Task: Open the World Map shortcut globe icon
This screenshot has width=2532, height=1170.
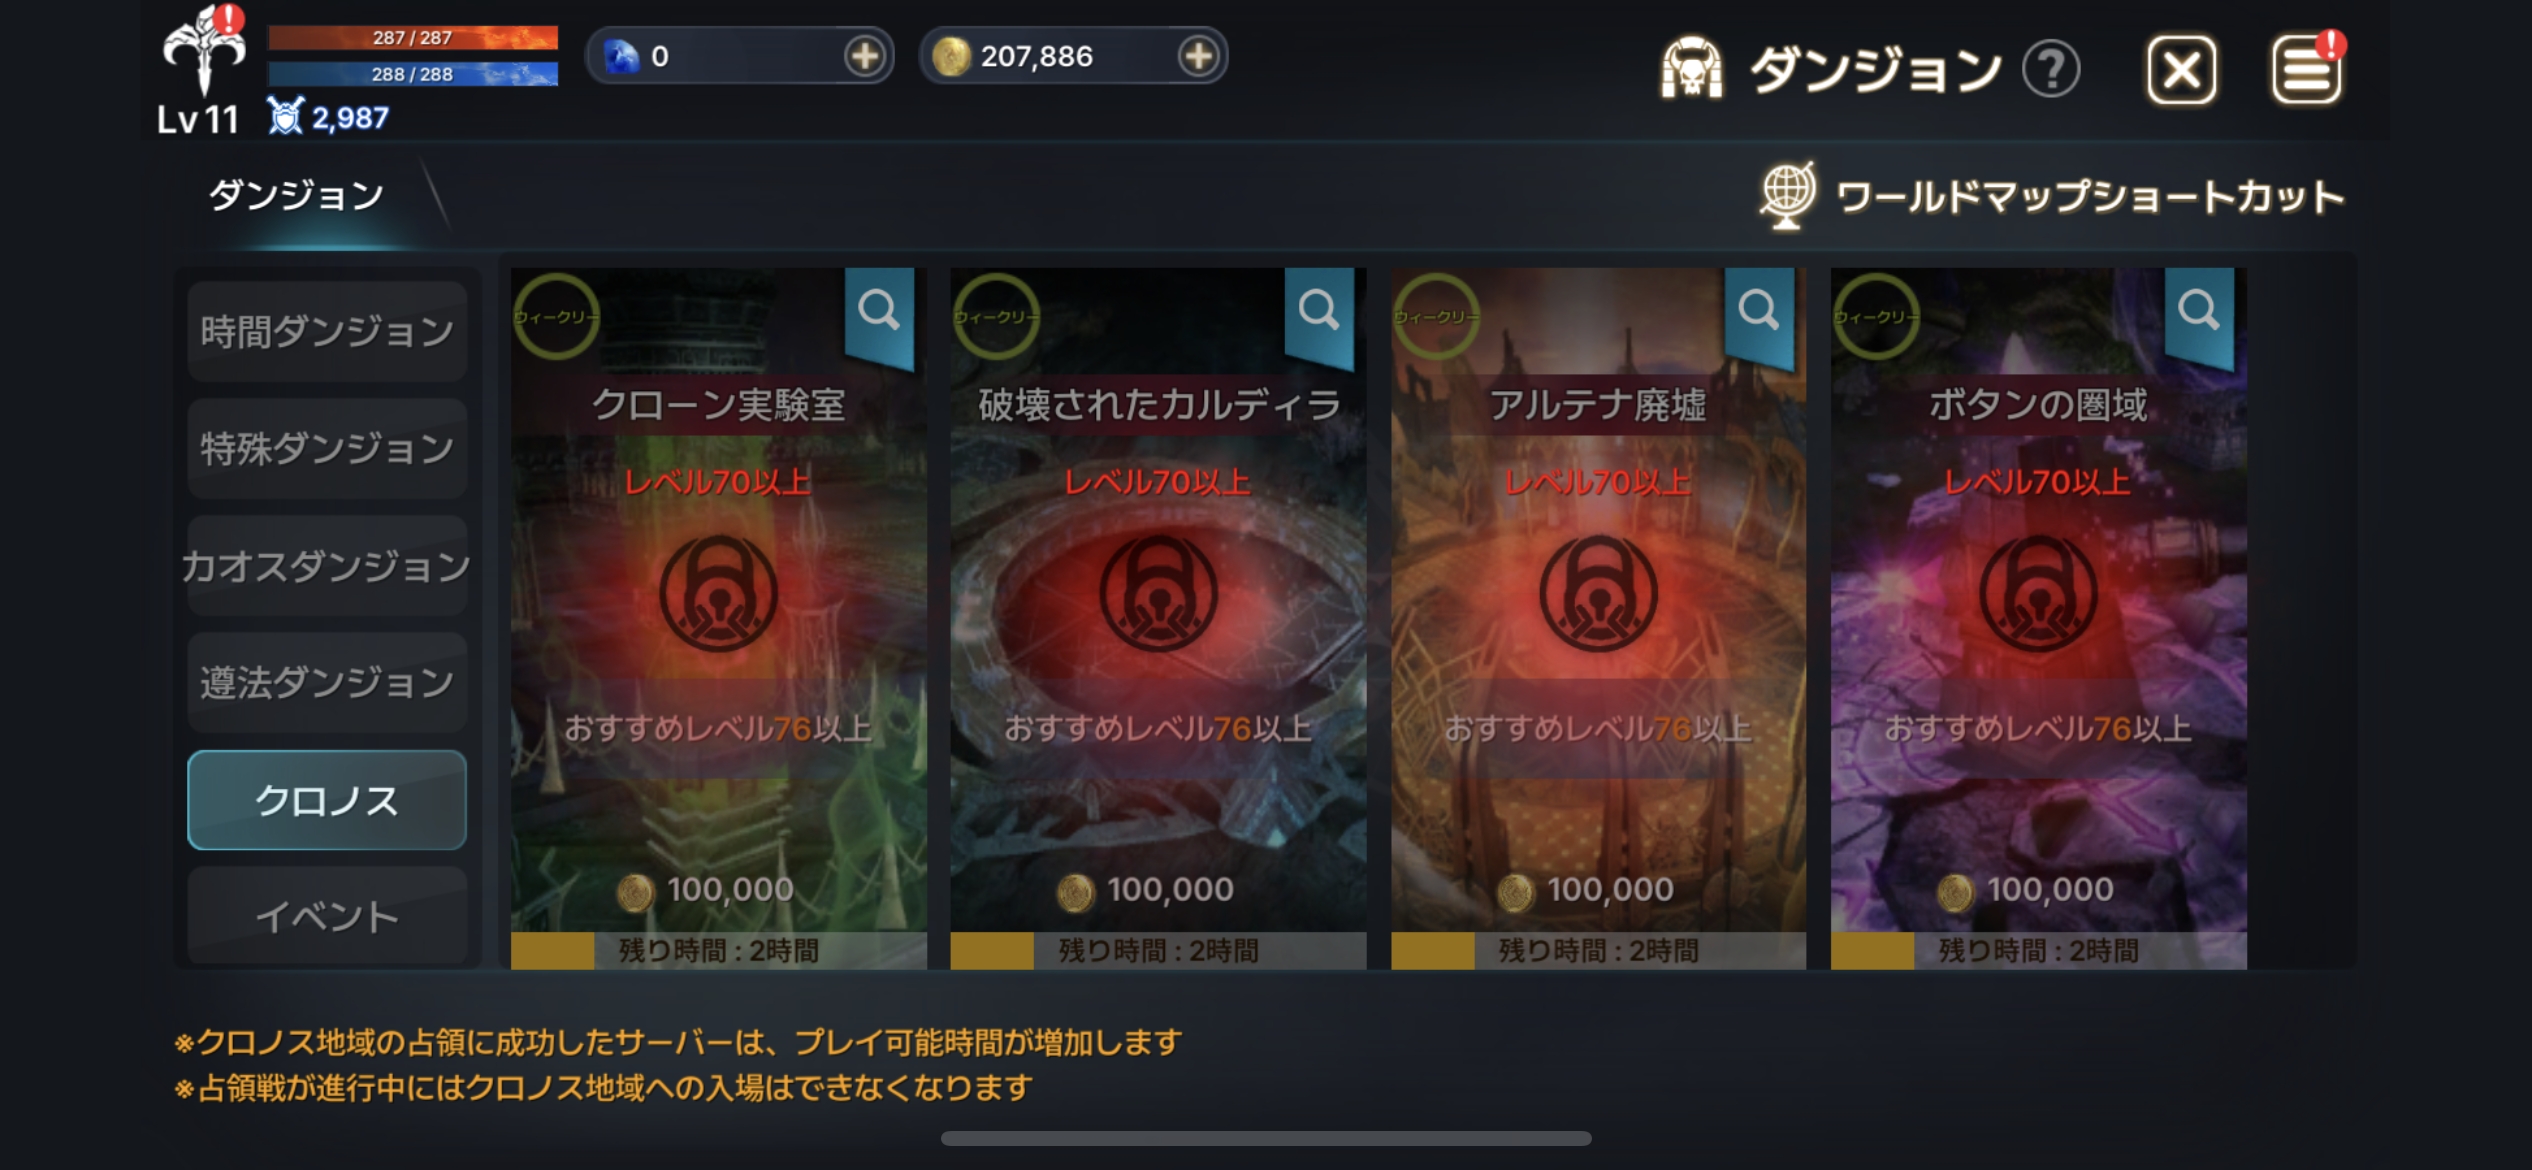Action: tap(1787, 195)
